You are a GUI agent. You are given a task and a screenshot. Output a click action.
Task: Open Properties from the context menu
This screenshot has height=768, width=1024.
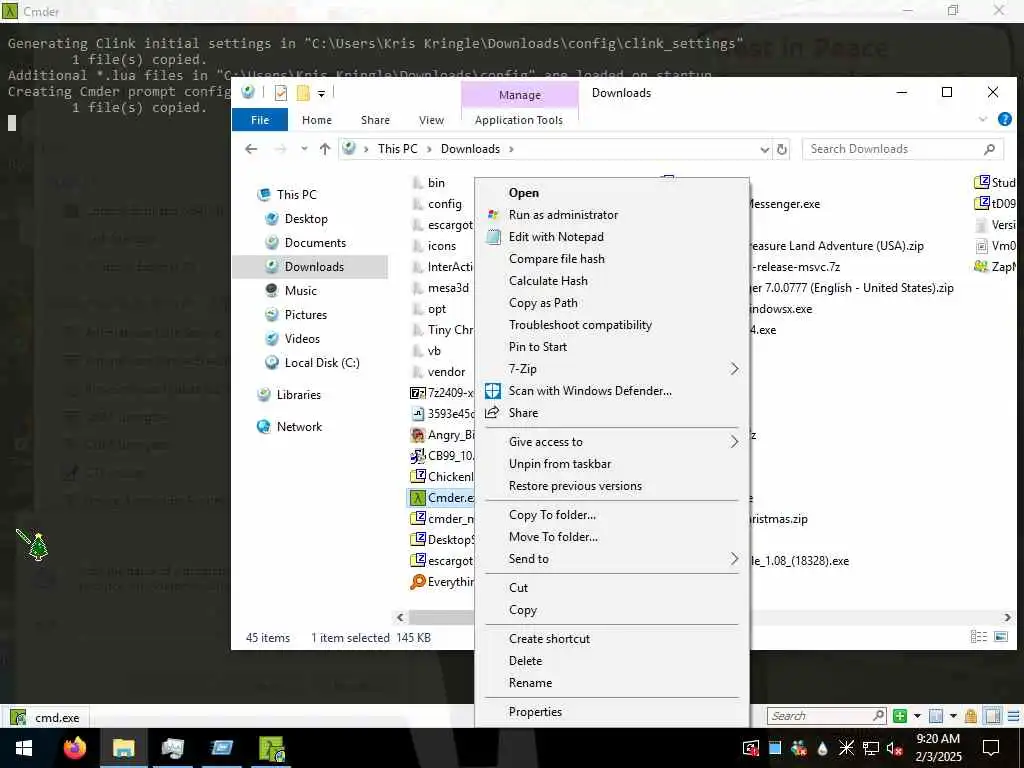pyautogui.click(x=535, y=712)
